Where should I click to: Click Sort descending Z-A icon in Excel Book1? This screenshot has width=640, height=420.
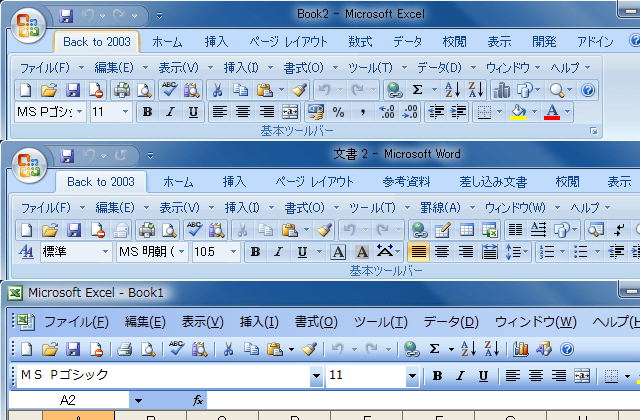pos(492,349)
